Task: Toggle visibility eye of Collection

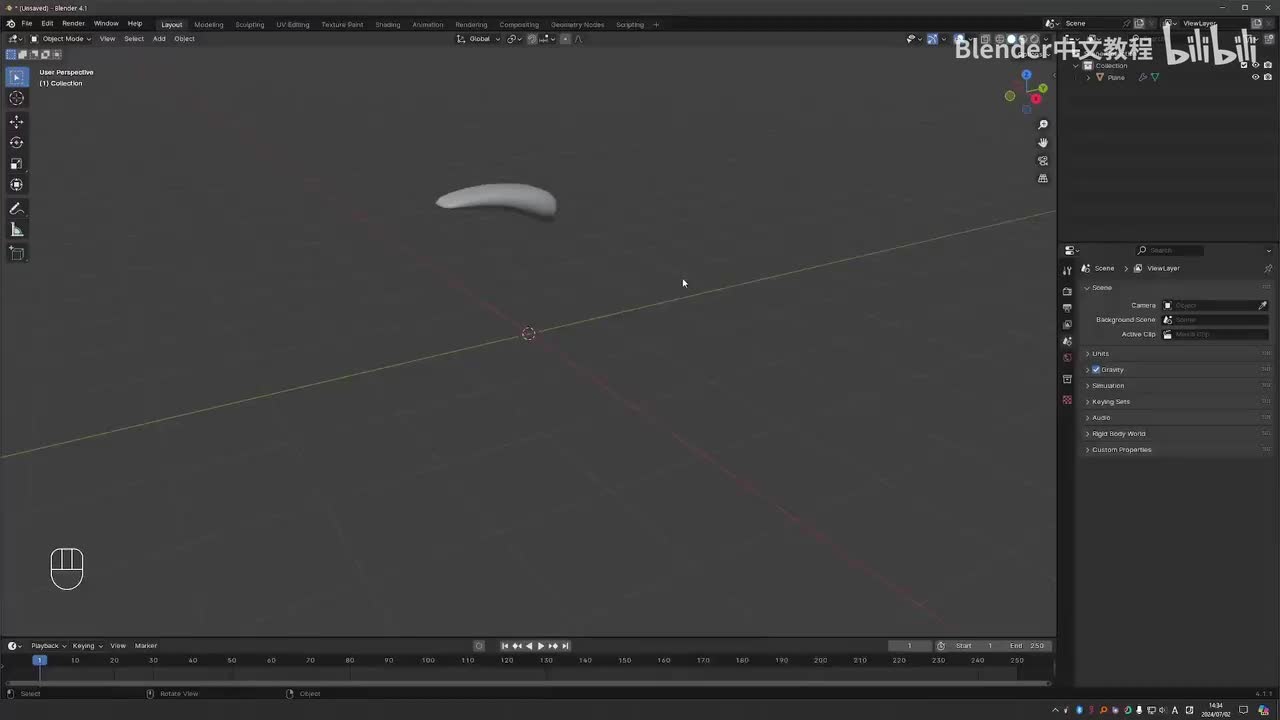Action: click(1256, 65)
